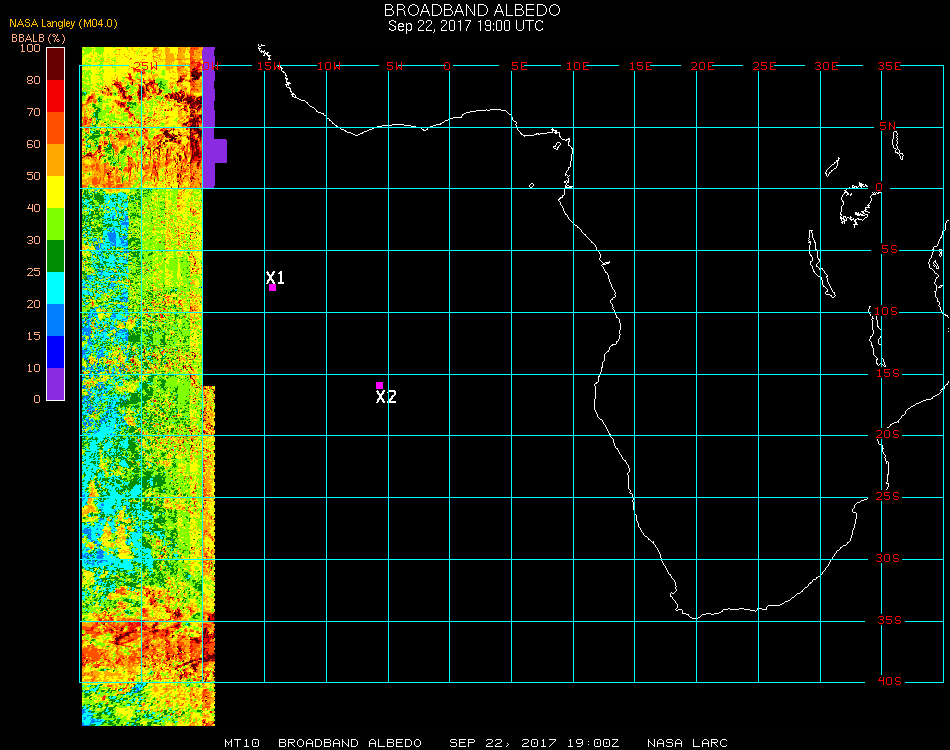Click the 10S latitude label on right
This screenshot has height=750, width=950.
[889, 311]
